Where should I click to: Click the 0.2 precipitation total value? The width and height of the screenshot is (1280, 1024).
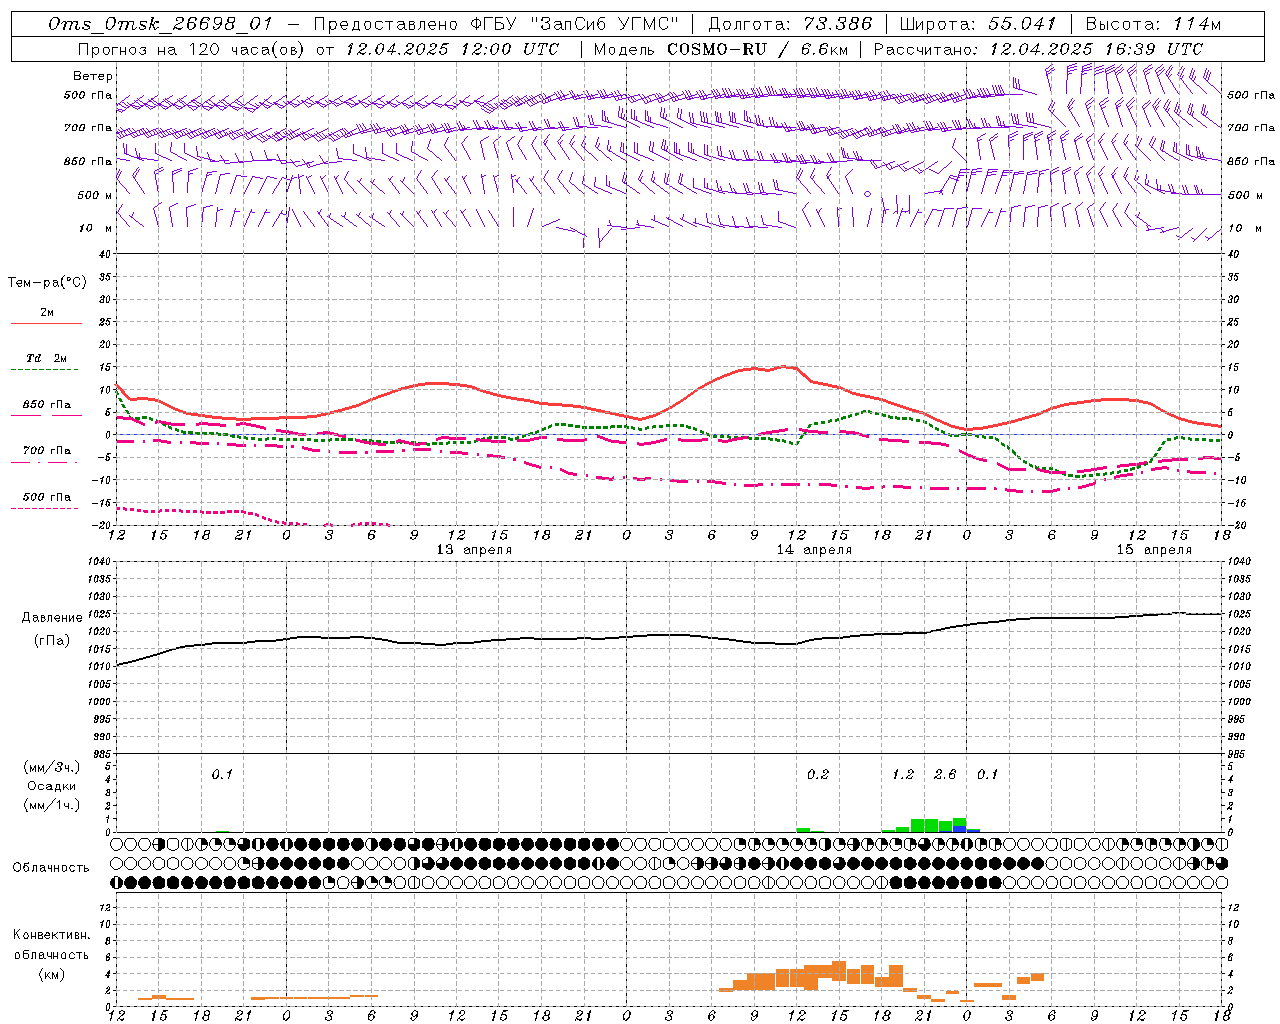pos(818,775)
